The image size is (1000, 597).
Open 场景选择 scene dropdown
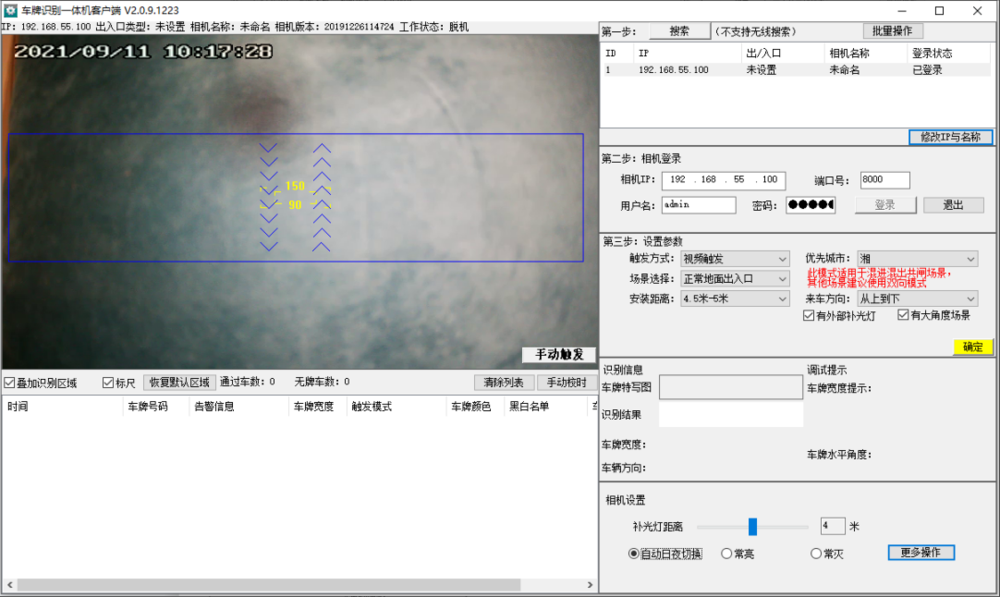(x=735, y=279)
